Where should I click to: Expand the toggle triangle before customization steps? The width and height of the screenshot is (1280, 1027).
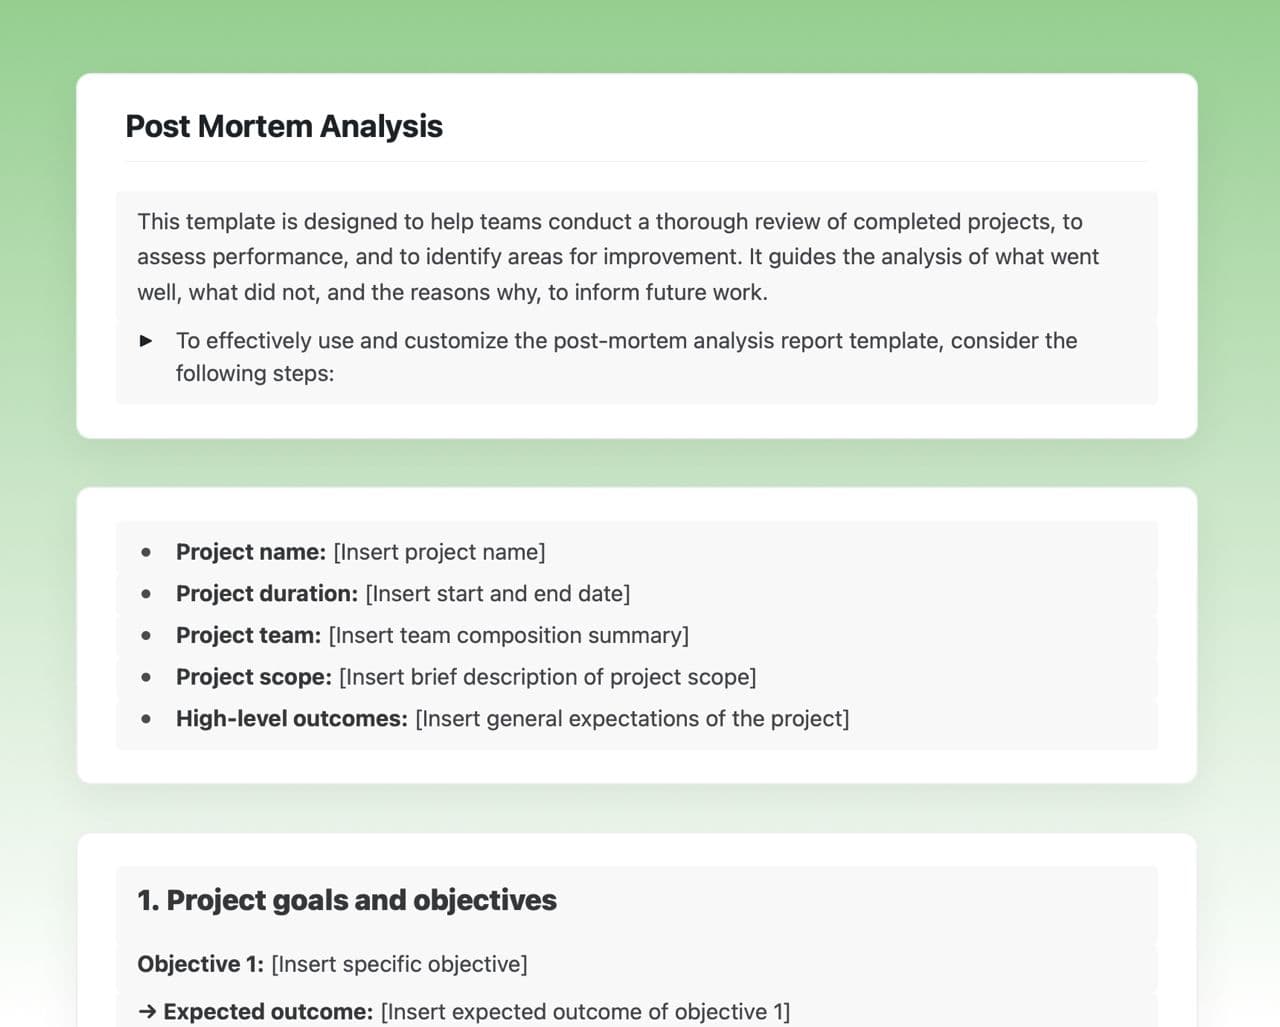click(x=146, y=341)
